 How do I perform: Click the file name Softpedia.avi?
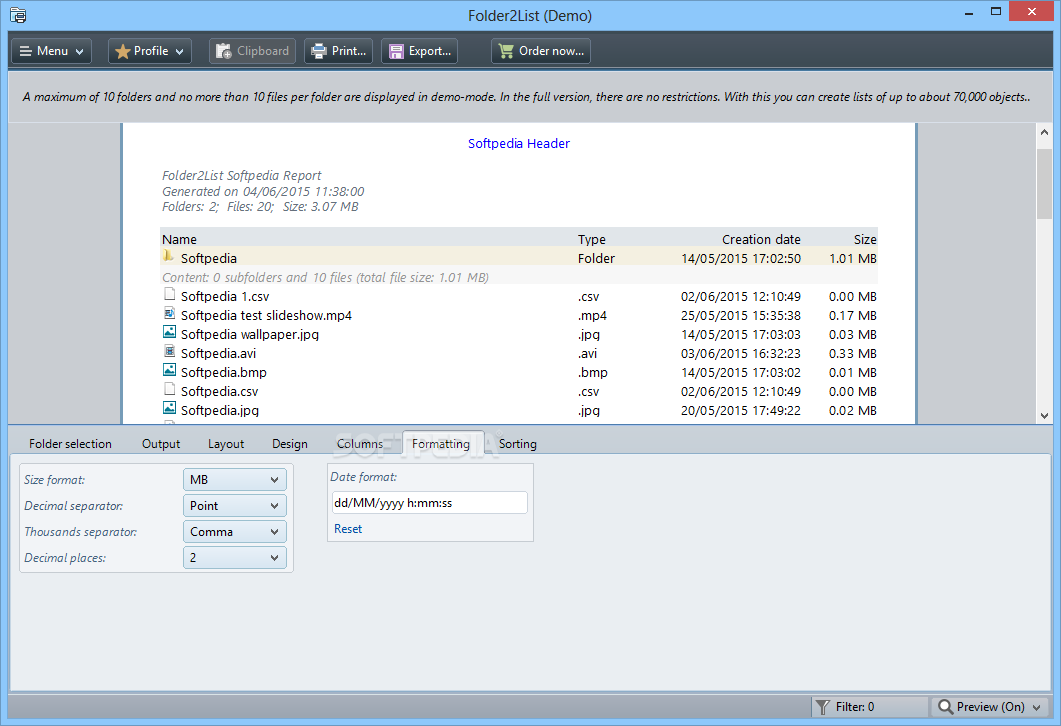(218, 353)
